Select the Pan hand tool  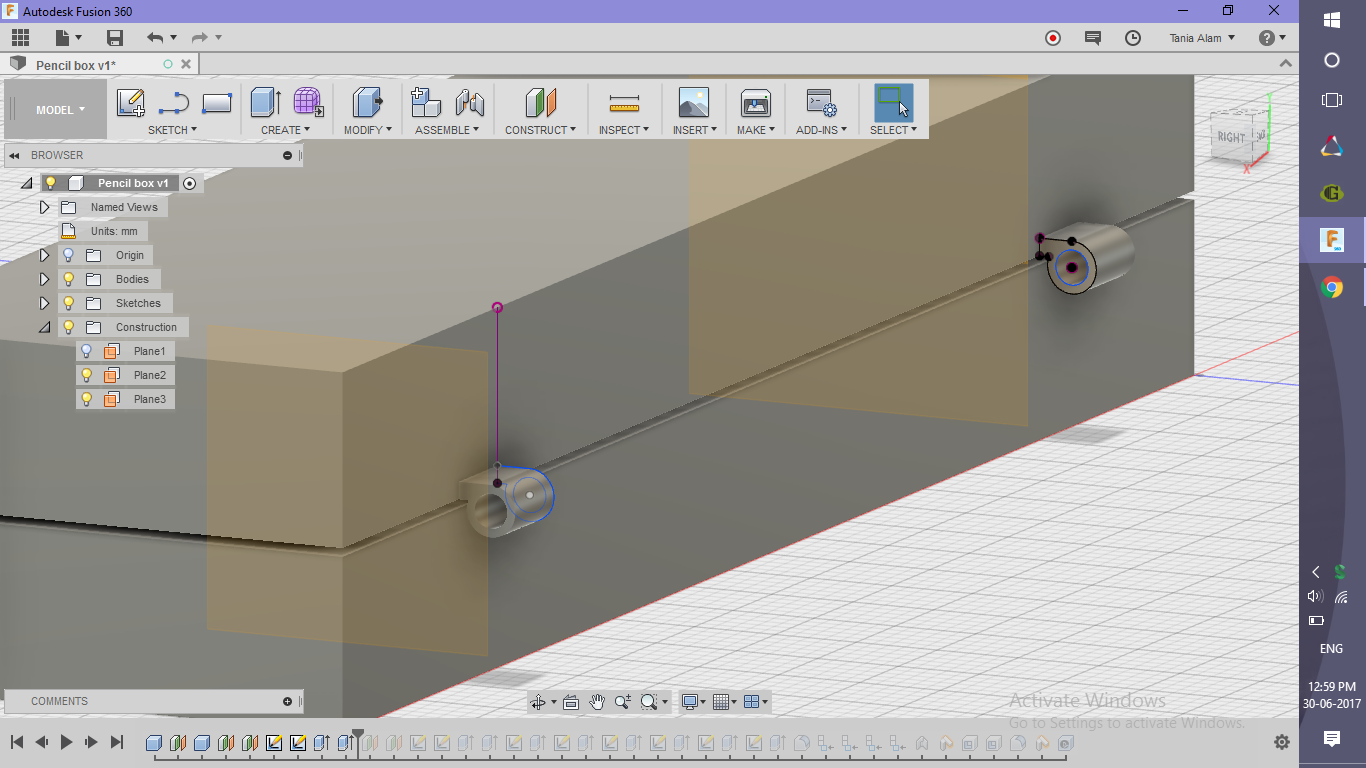597,702
